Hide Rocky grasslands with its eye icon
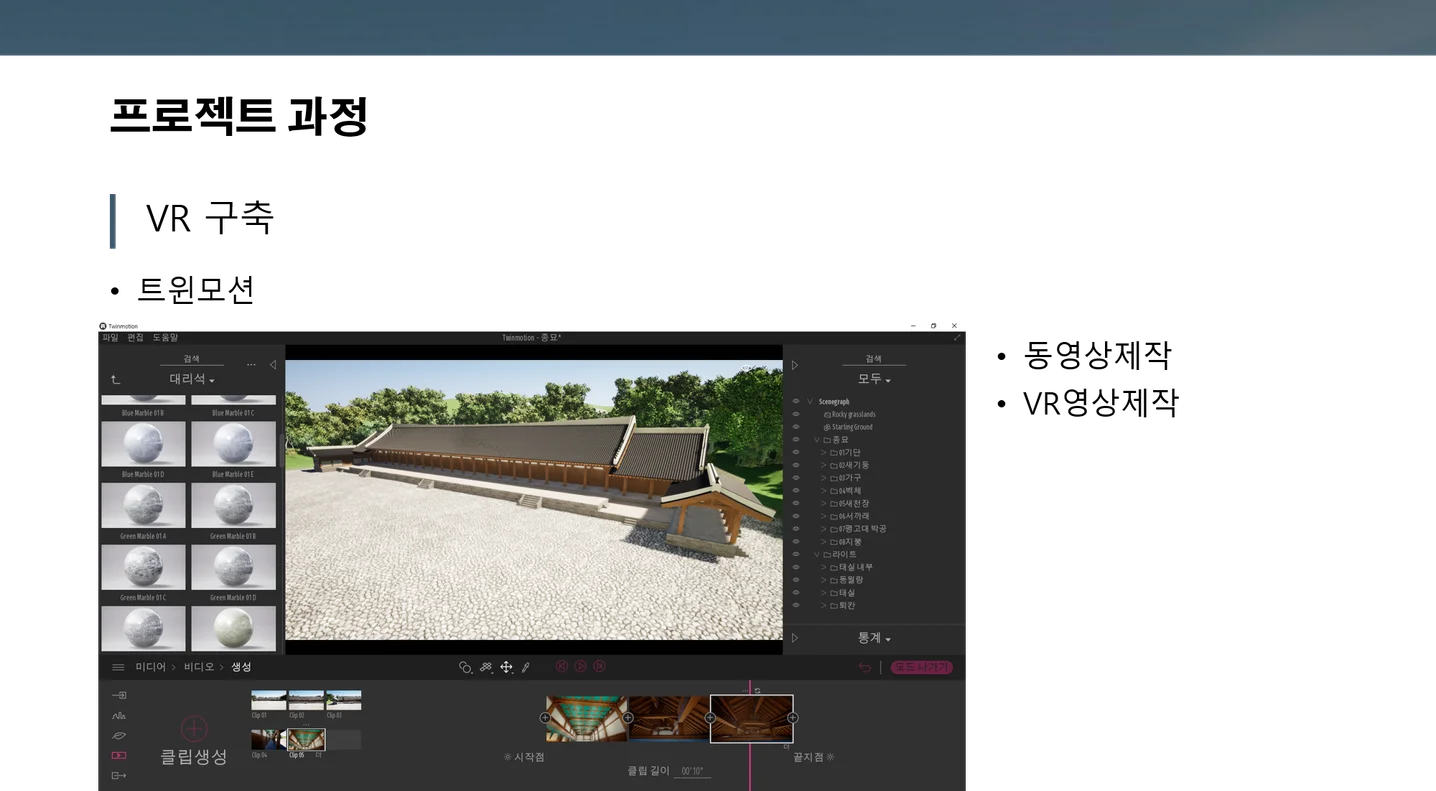The width and height of the screenshot is (1436, 791). (796, 414)
